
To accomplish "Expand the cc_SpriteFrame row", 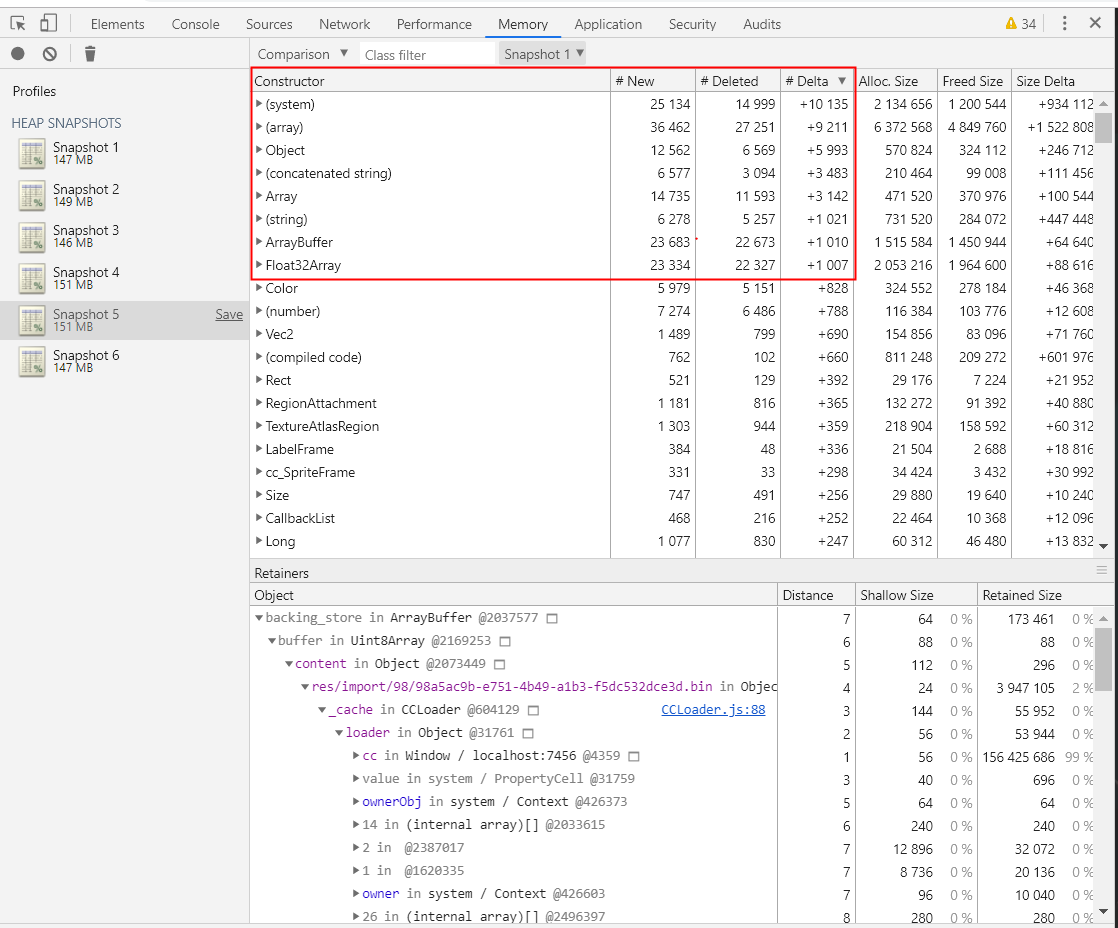I will click(x=260, y=472).
